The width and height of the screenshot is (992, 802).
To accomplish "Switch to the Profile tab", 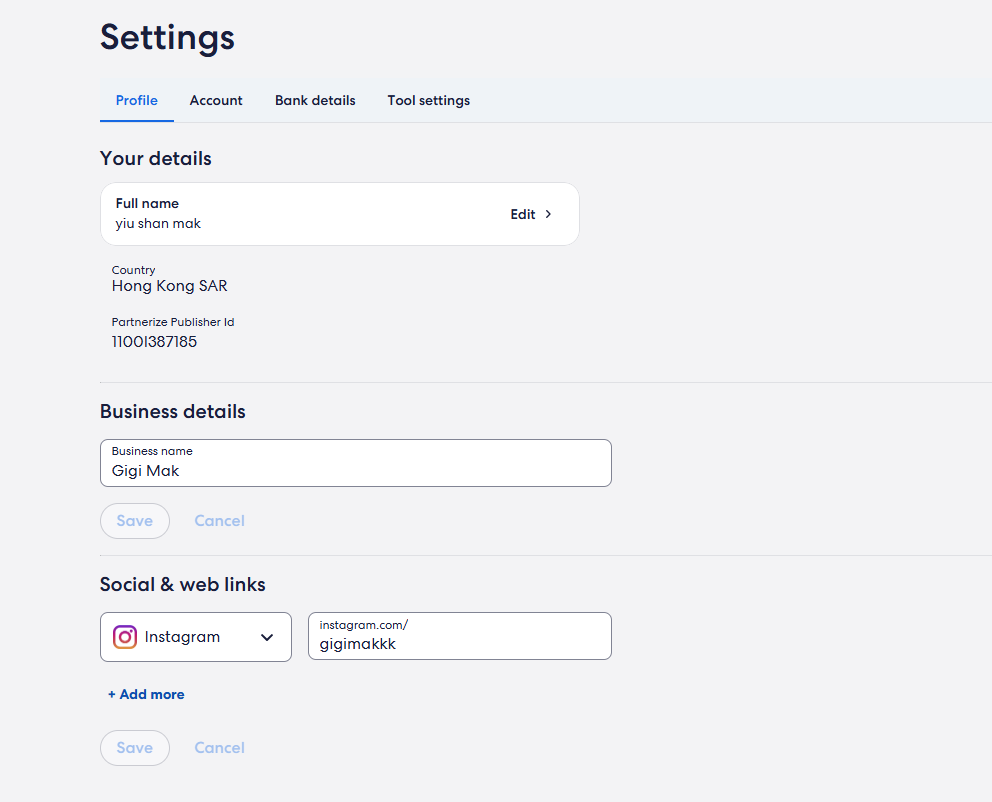I will 137,100.
